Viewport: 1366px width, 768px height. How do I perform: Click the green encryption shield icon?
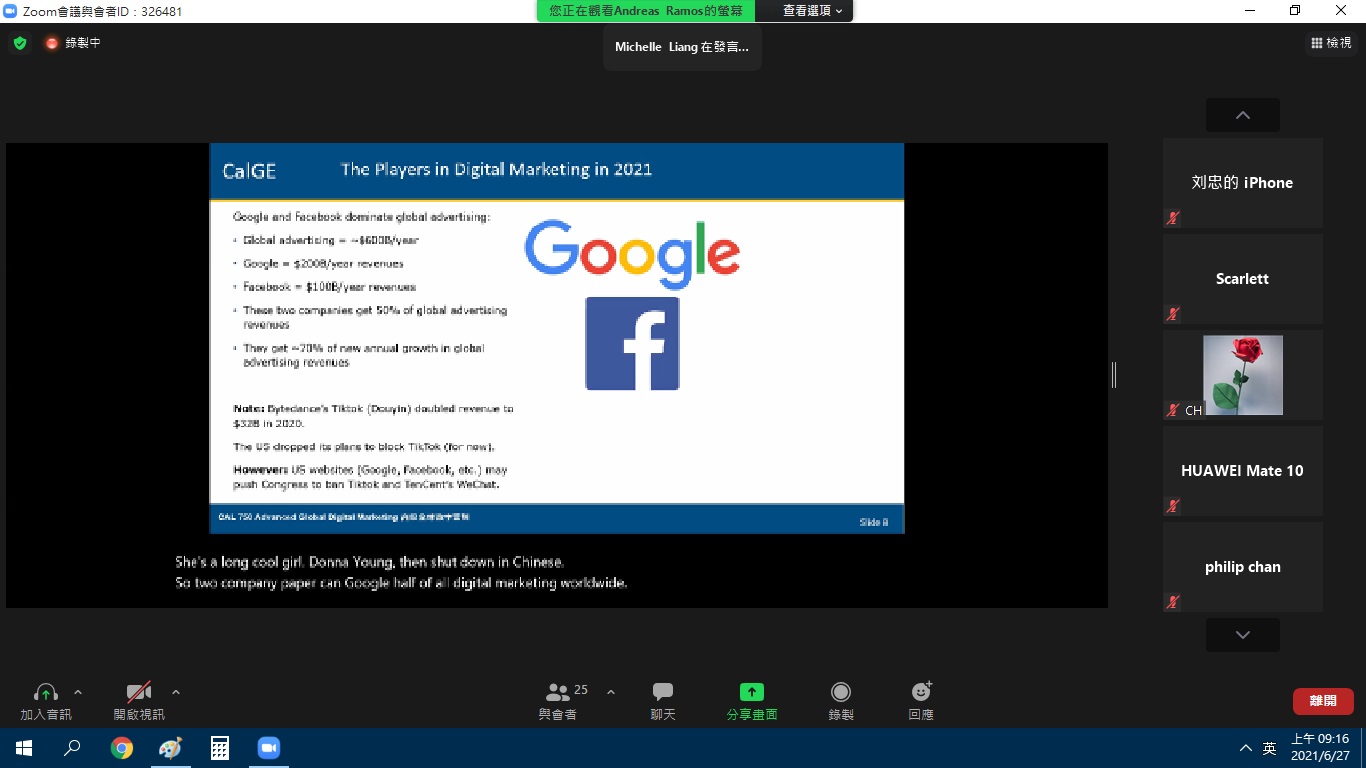[20, 43]
